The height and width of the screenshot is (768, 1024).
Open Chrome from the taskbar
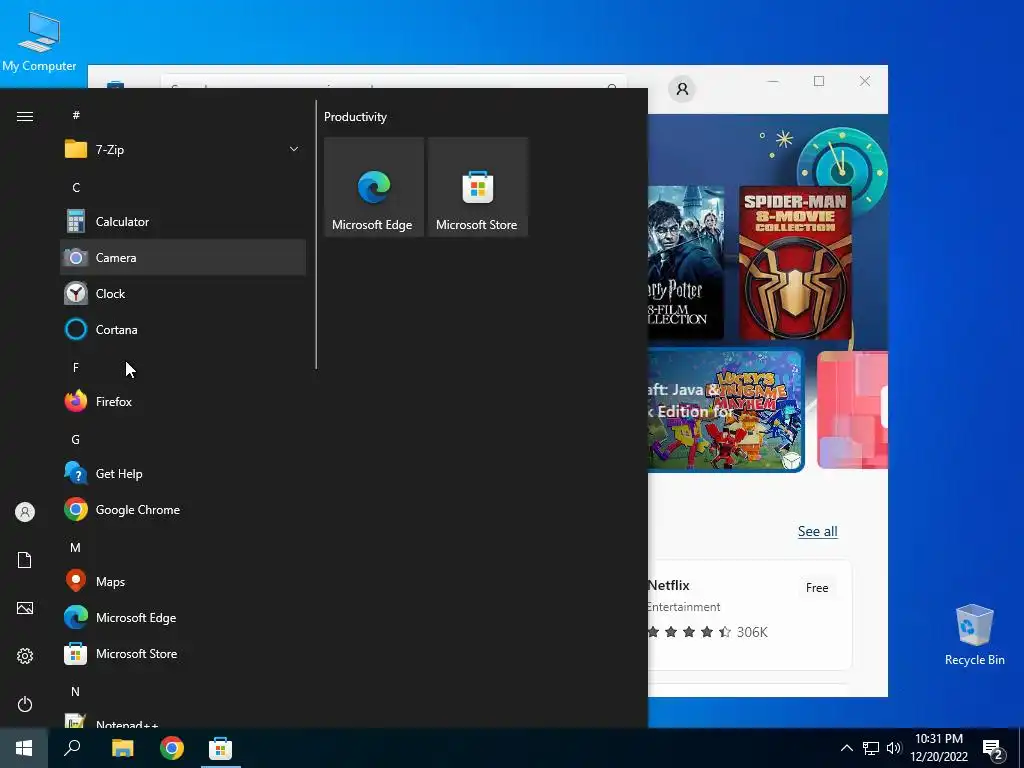coord(172,748)
